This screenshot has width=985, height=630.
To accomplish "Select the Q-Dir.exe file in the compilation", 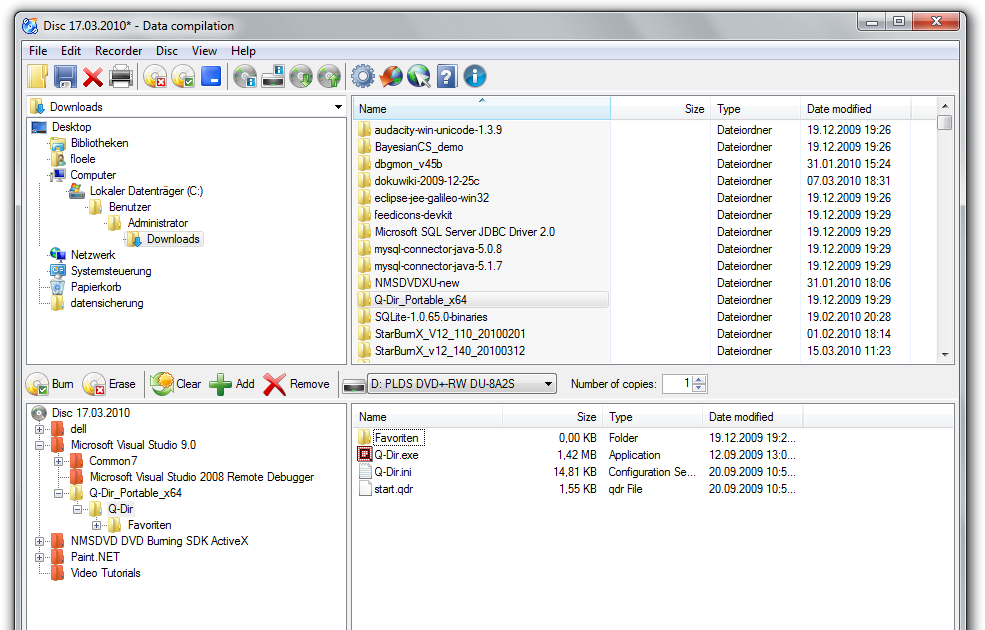I will click(x=398, y=454).
